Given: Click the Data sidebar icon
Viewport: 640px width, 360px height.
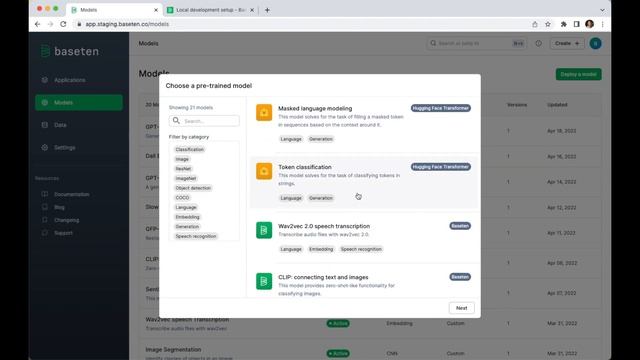Looking at the screenshot, I should click(x=45, y=125).
